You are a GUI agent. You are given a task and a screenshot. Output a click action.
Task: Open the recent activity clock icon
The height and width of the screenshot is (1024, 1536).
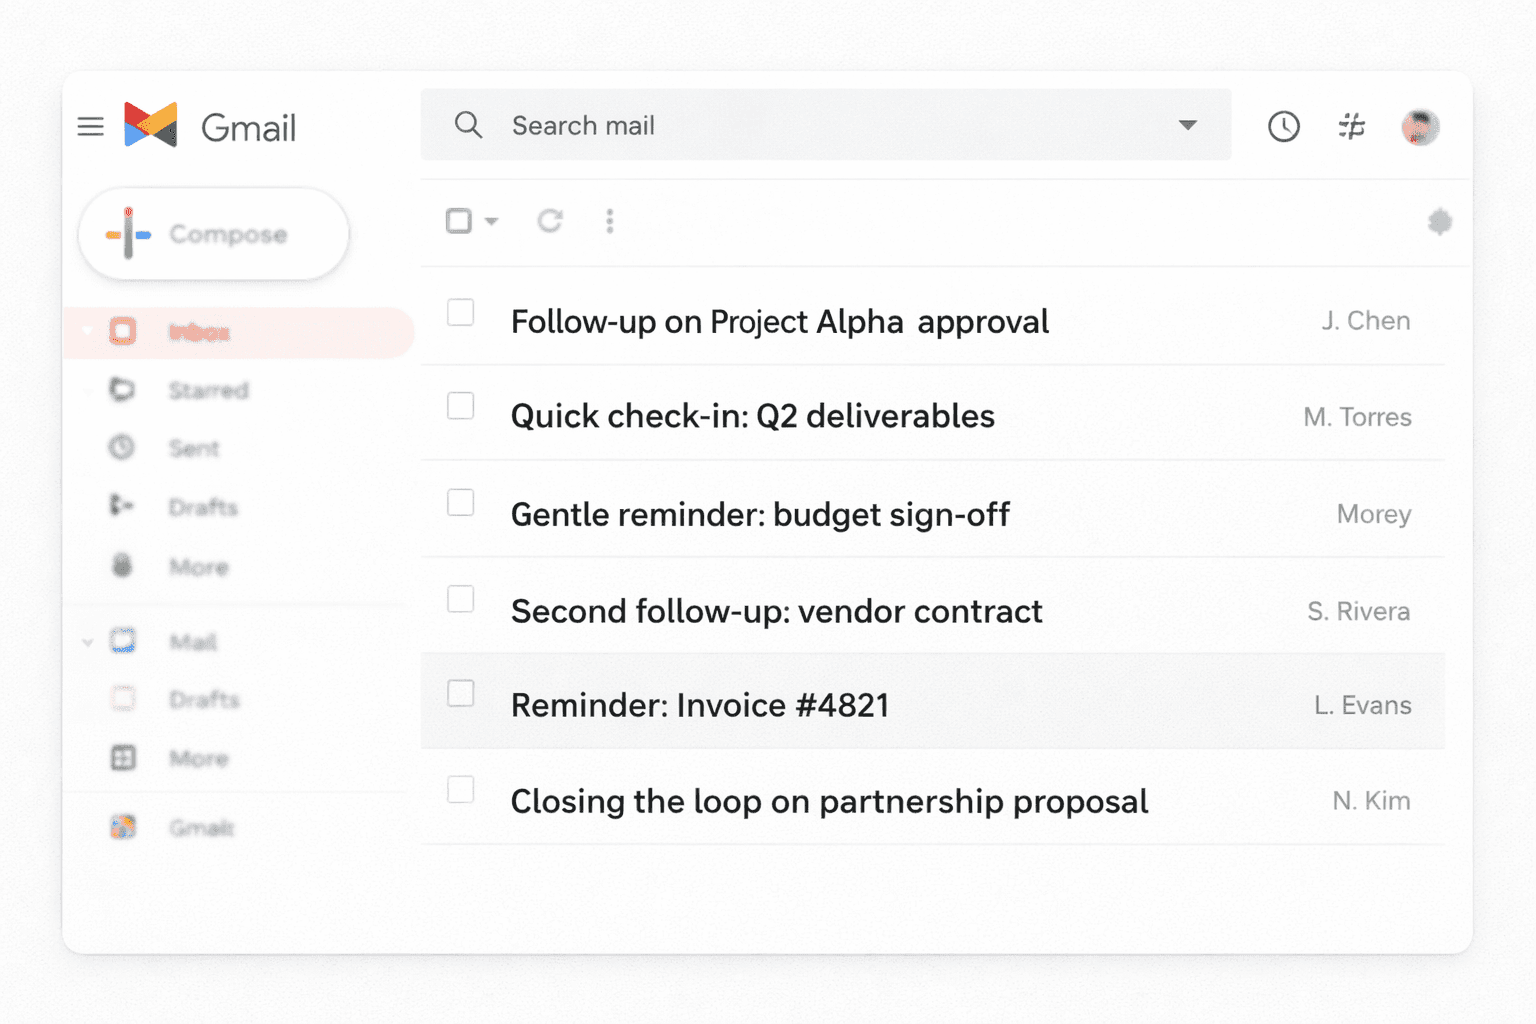[x=1284, y=126]
